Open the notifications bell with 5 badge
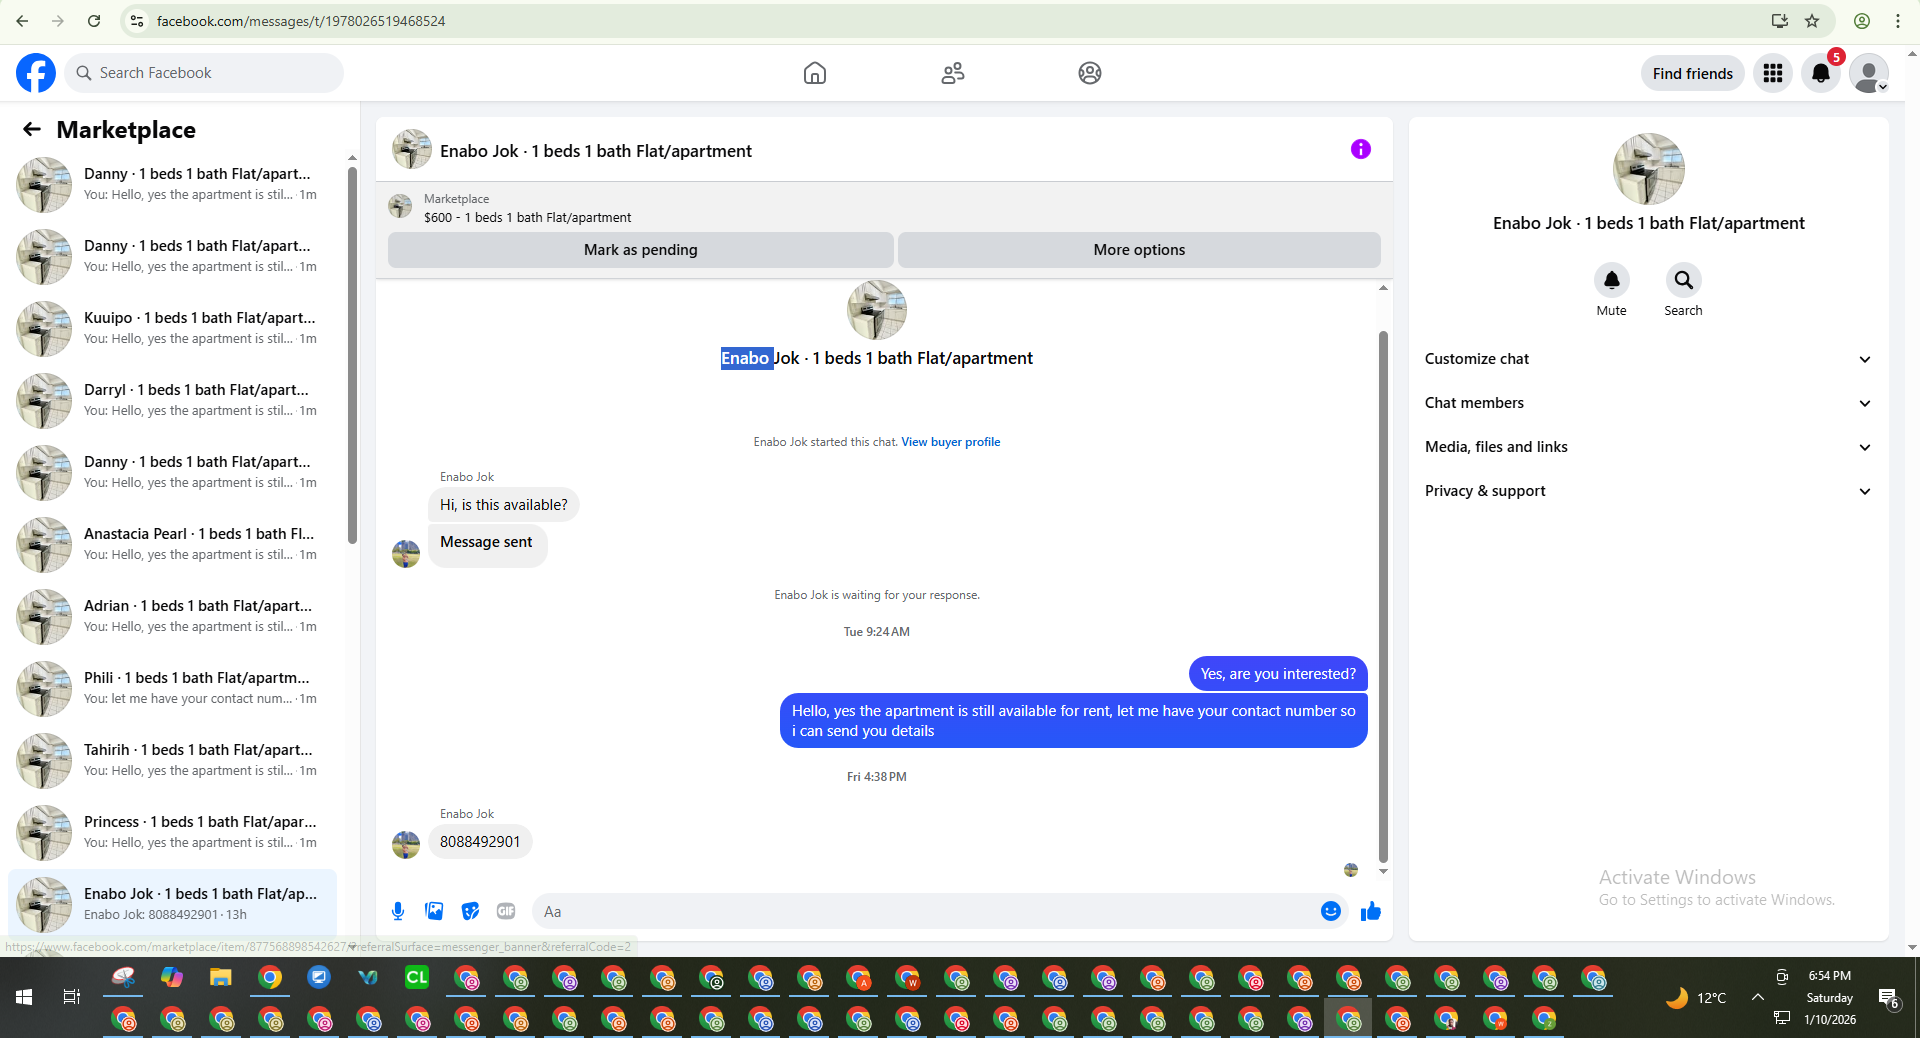Screen dimensions: 1920x1038 pyautogui.click(x=1821, y=73)
